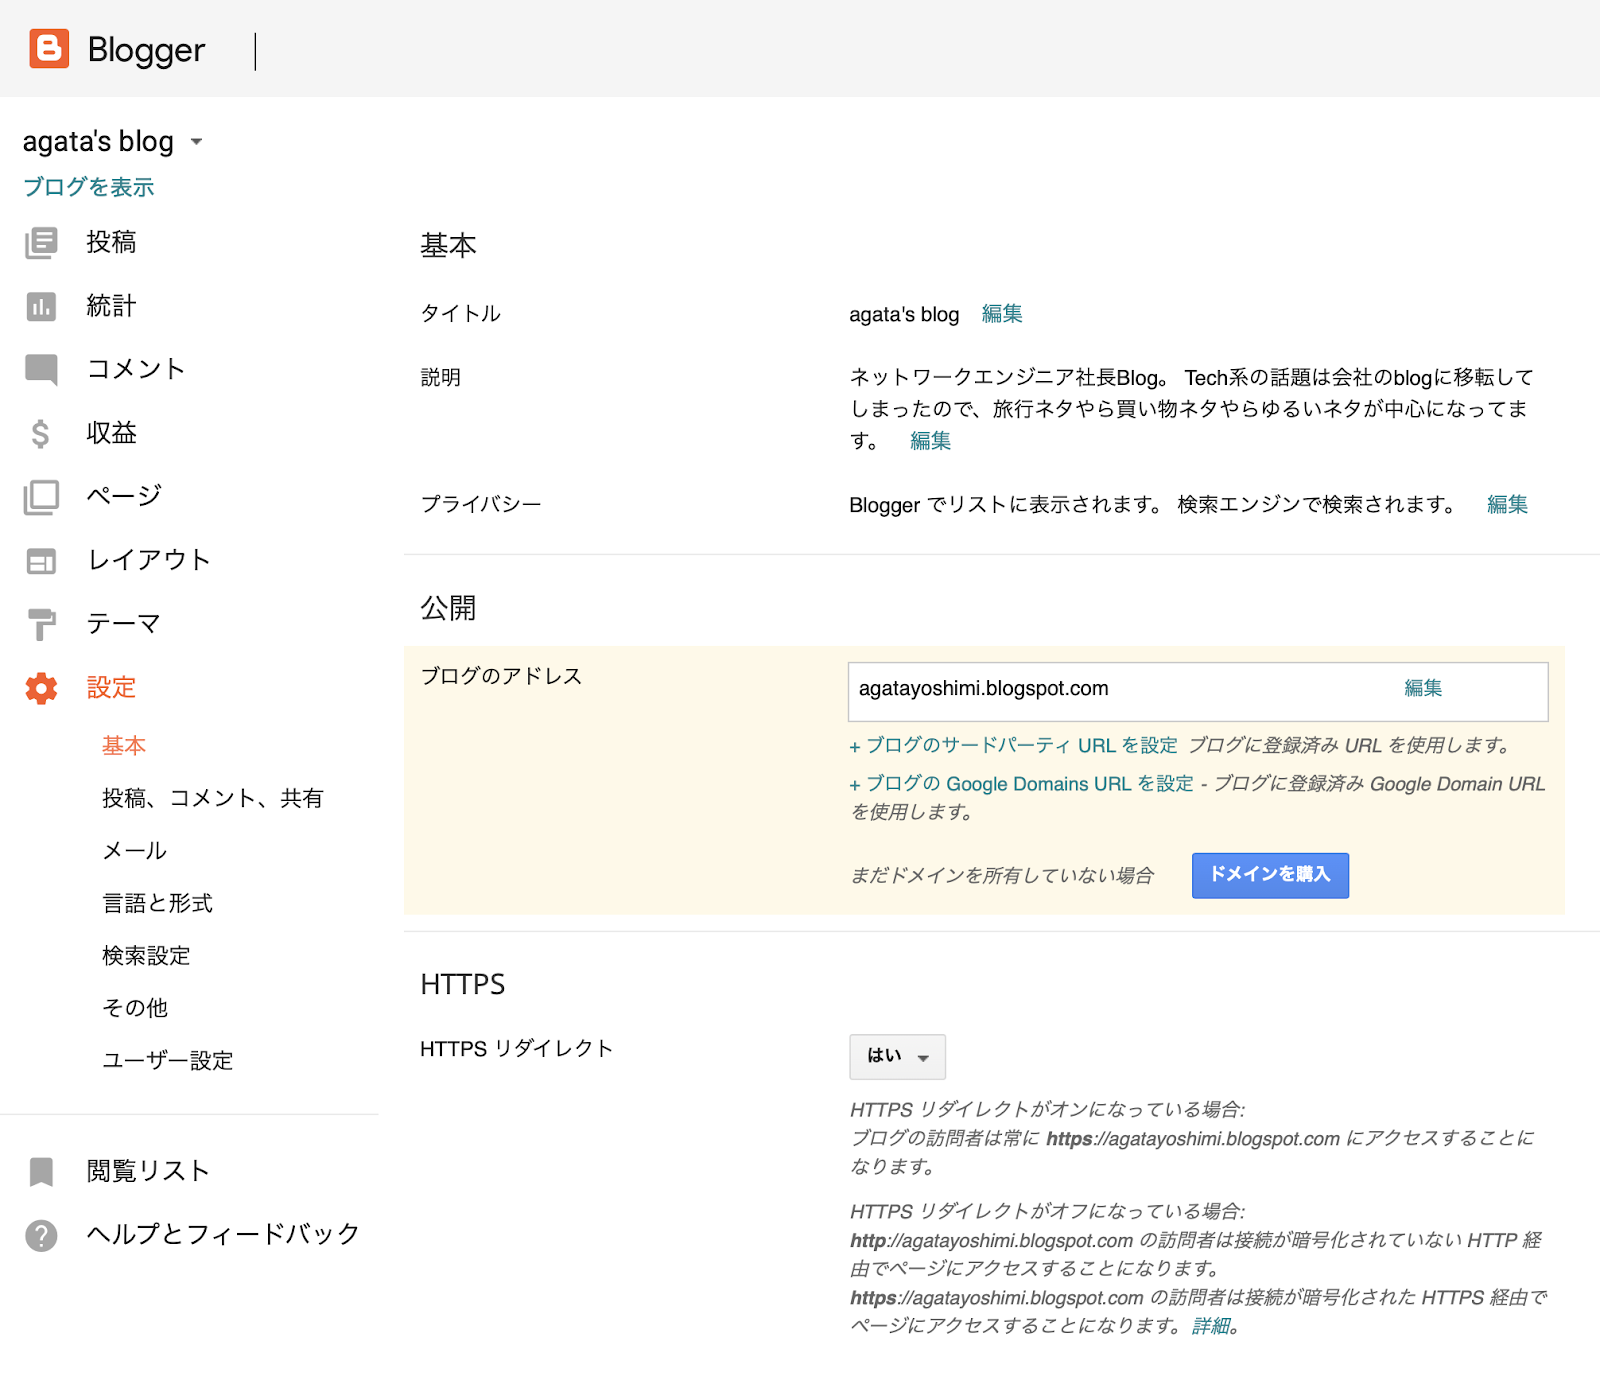
Task: Open テーマ in the sidebar
Action: coord(124,624)
